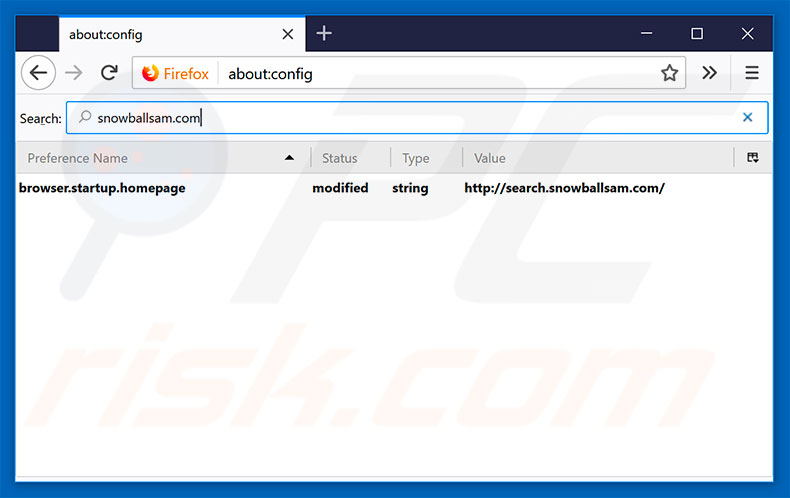The image size is (790, 498).
Task: Select the browser.startup.homepage preference
Action: 102,188
